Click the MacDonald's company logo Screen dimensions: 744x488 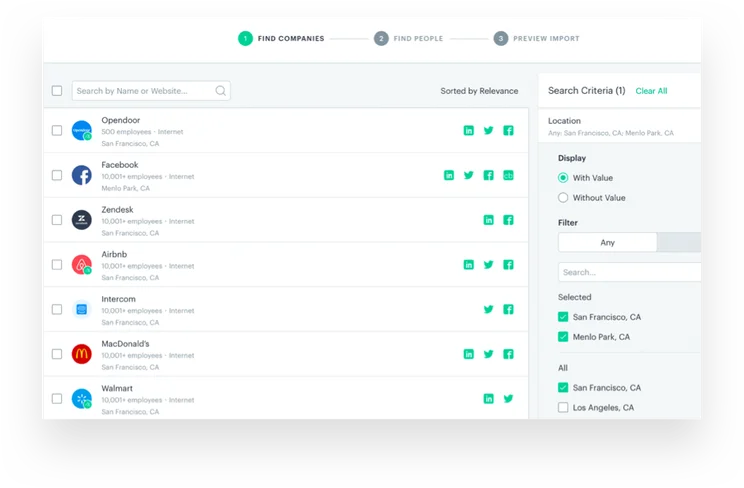pos(82,354)
